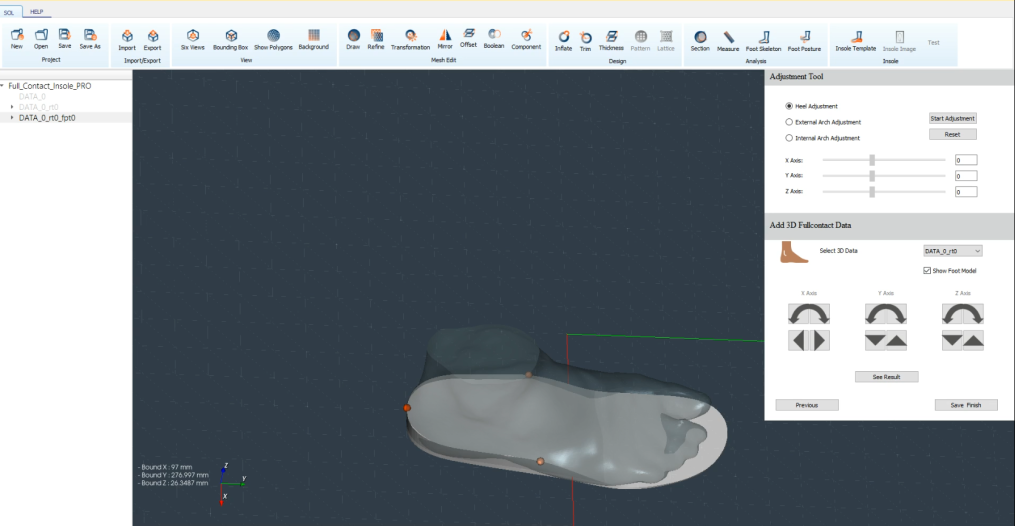
Task: Select the Measure tool
Action: pyautogui.click(x=728, y=37)
